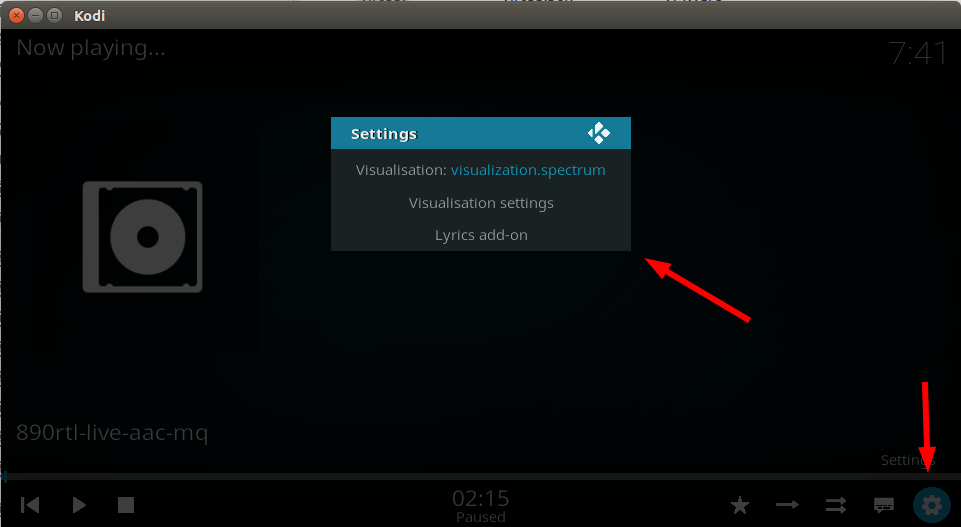
Task: Open the lyrics speech-bubble icon
Action: click(883, 505)
